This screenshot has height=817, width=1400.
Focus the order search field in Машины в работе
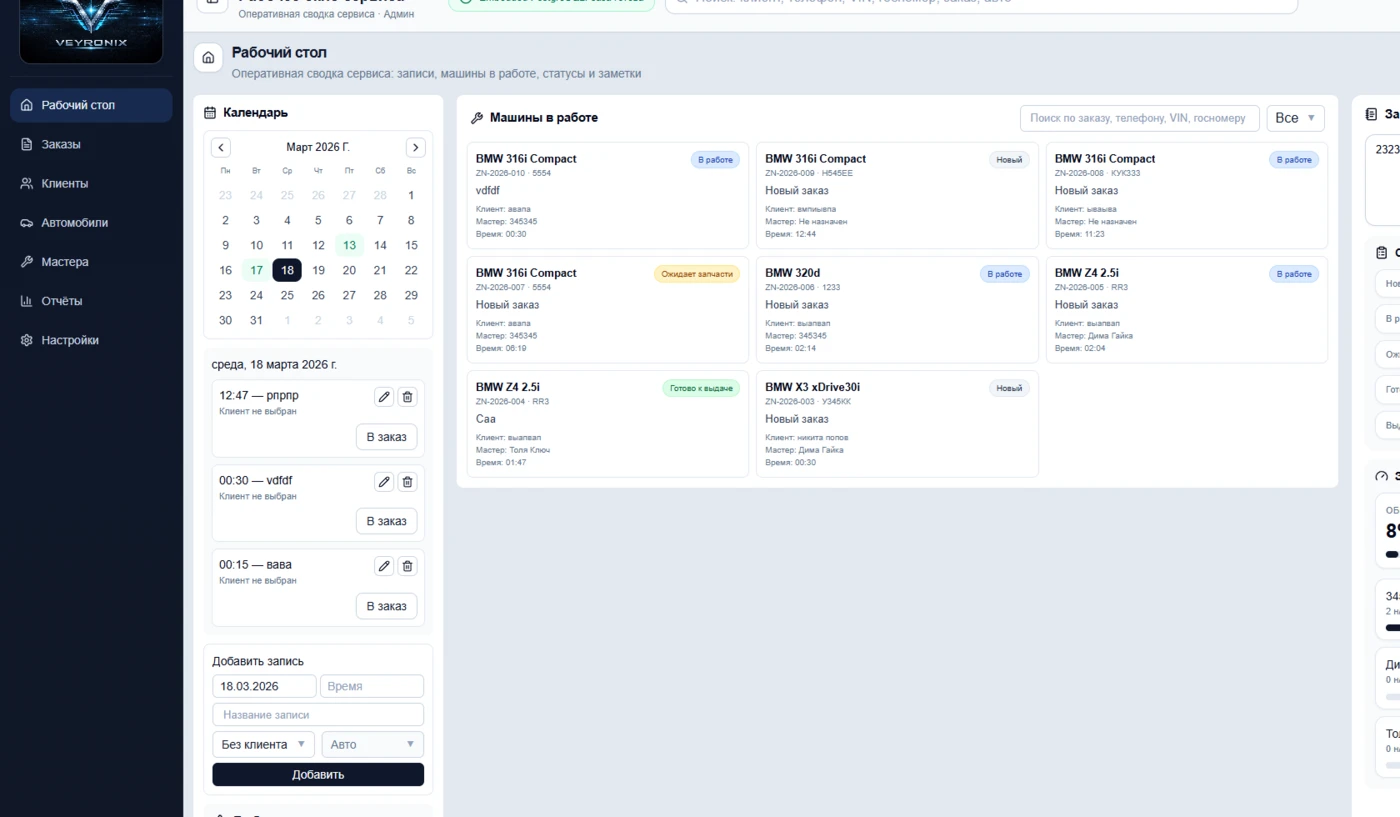coord(1138,118)
